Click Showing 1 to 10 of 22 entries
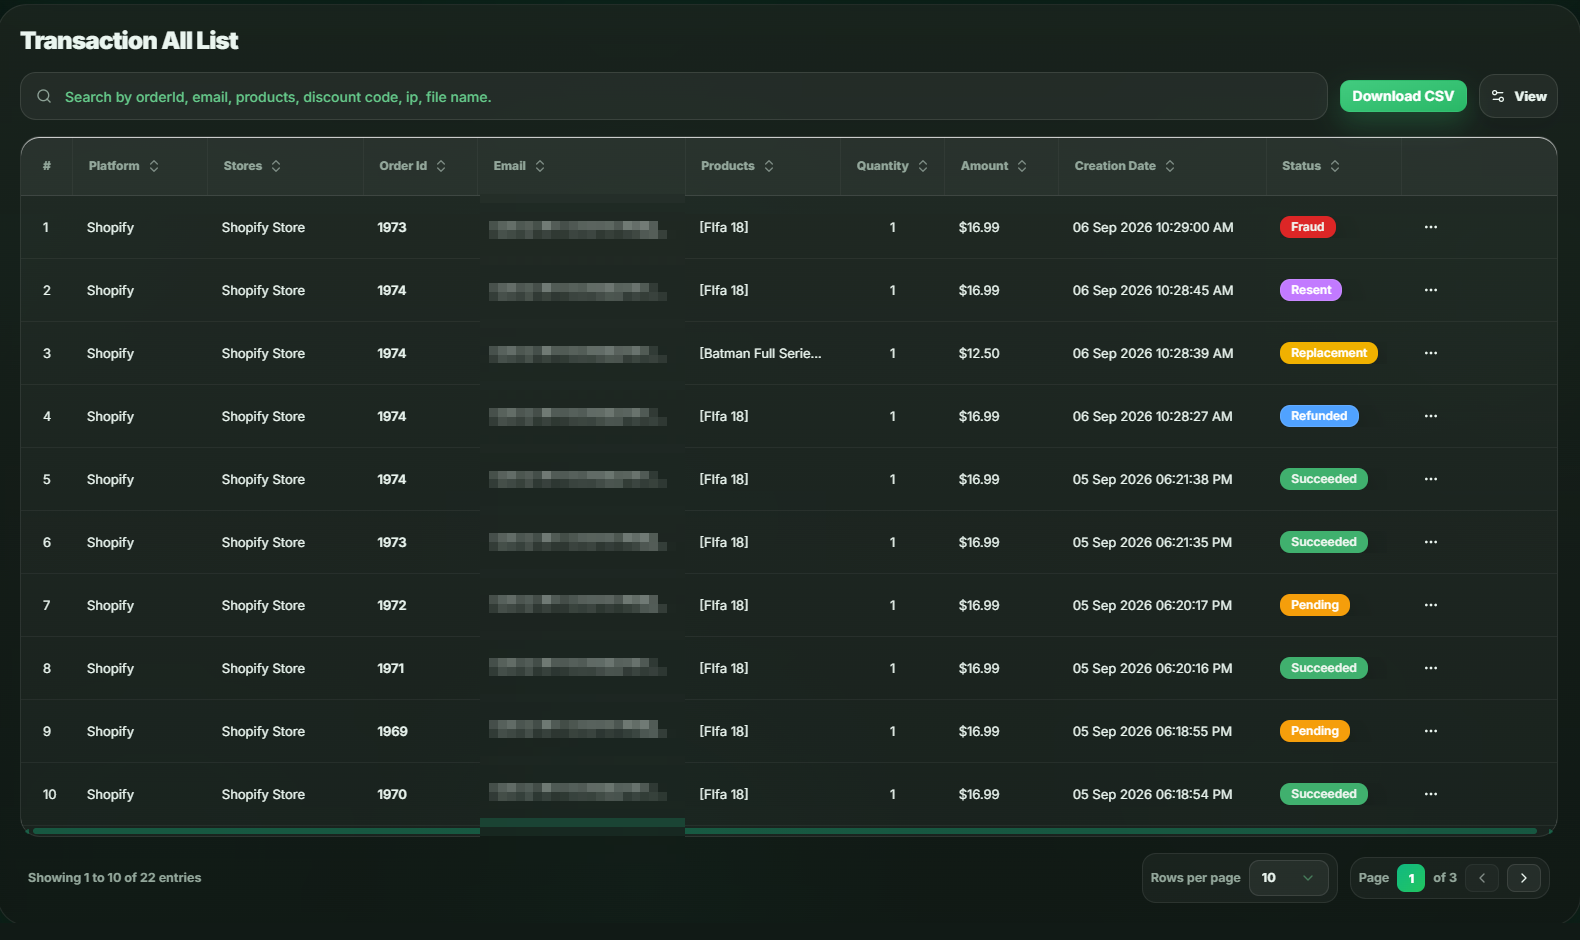The height and width of the screenshot is (940, 1580). click(x=115, y=877)
